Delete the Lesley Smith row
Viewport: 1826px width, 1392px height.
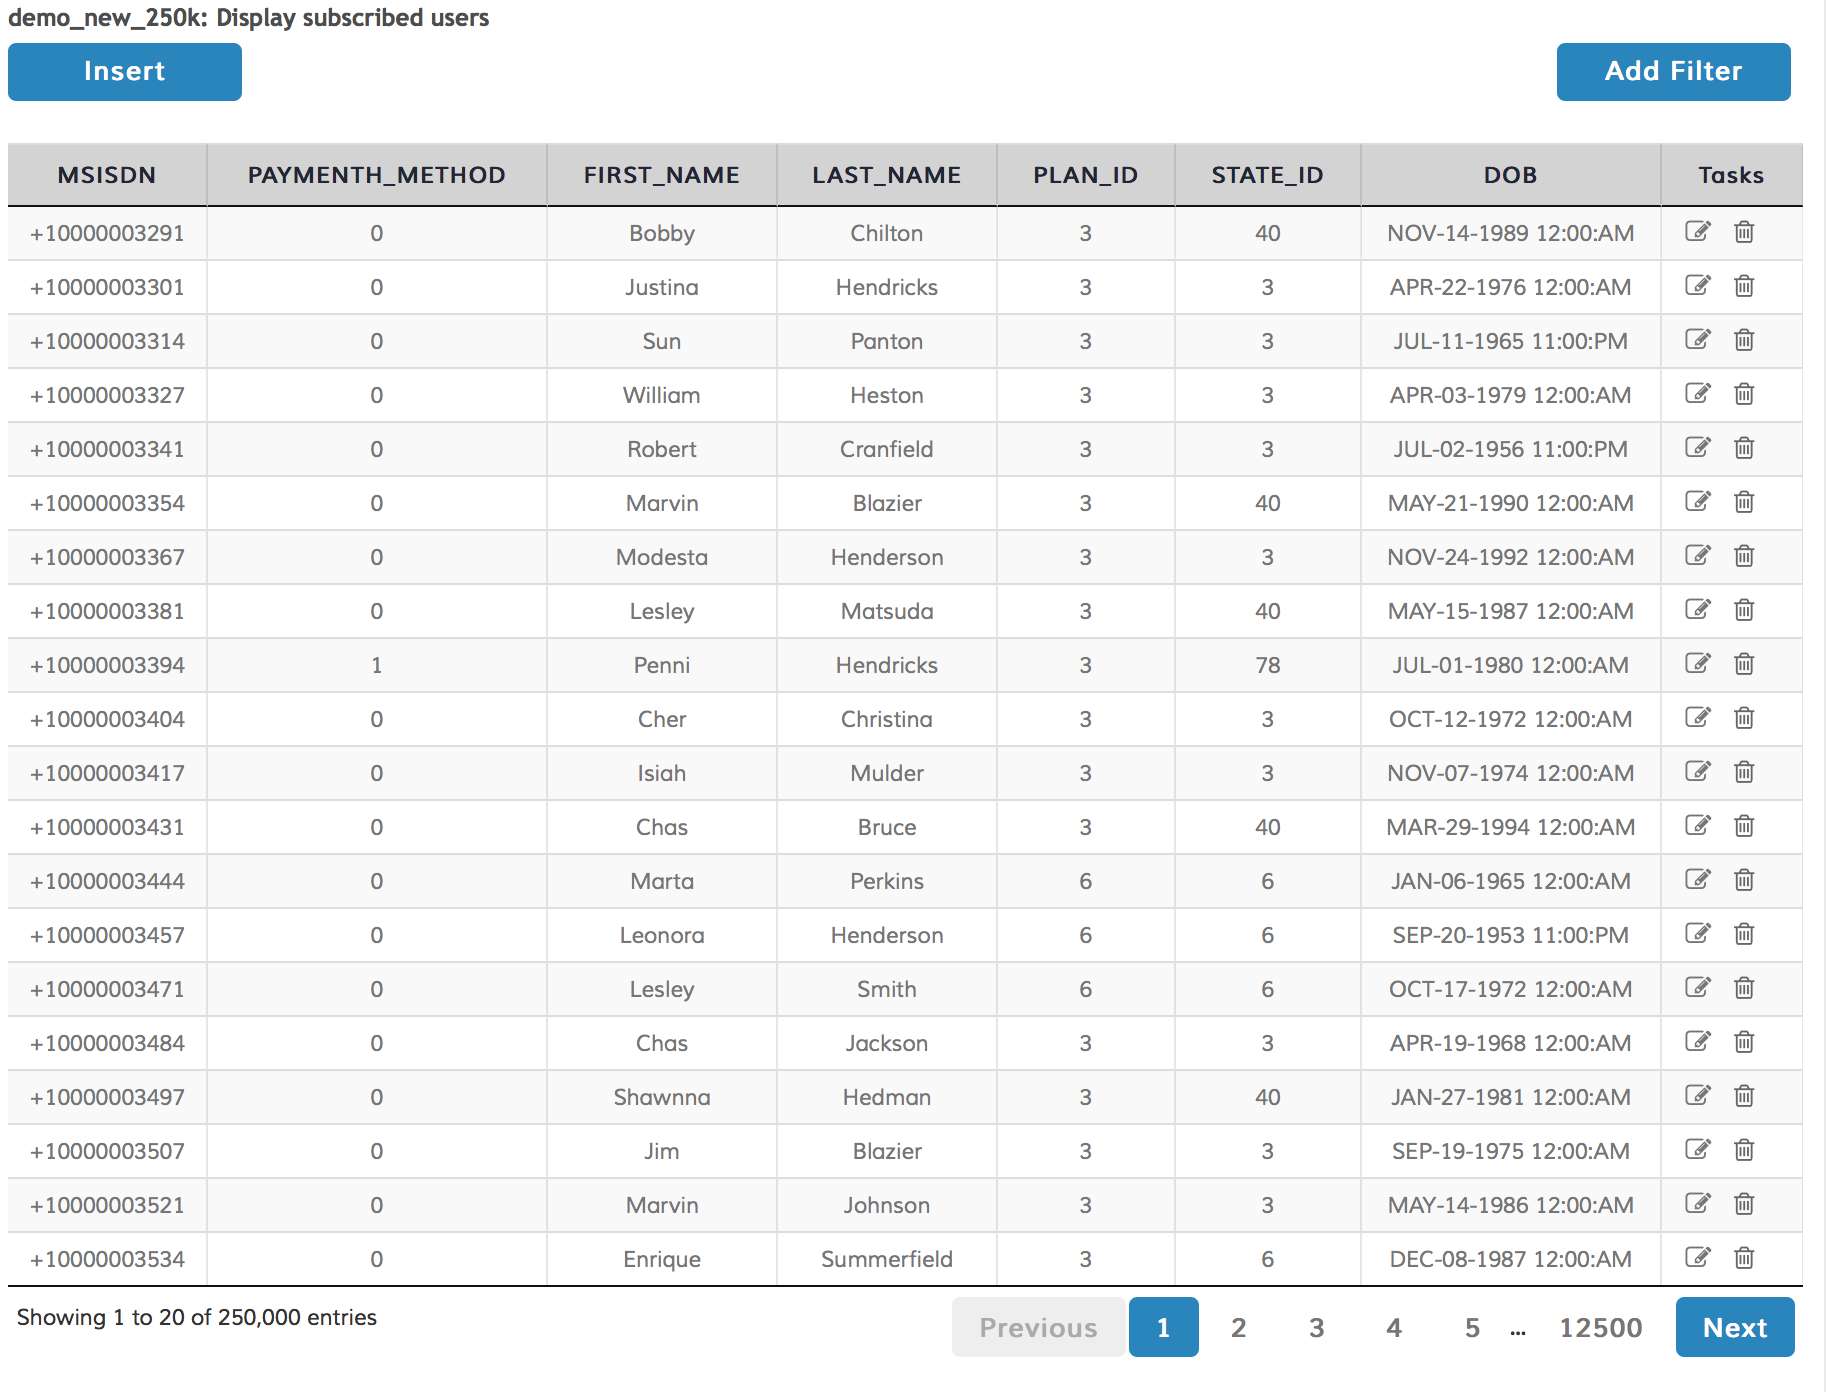coord(1743,988)
